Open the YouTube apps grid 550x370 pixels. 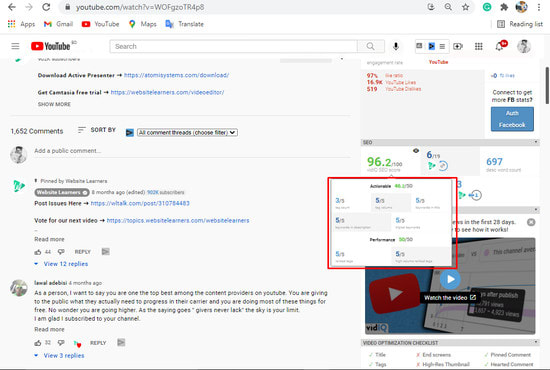click(x=478, y=46)
